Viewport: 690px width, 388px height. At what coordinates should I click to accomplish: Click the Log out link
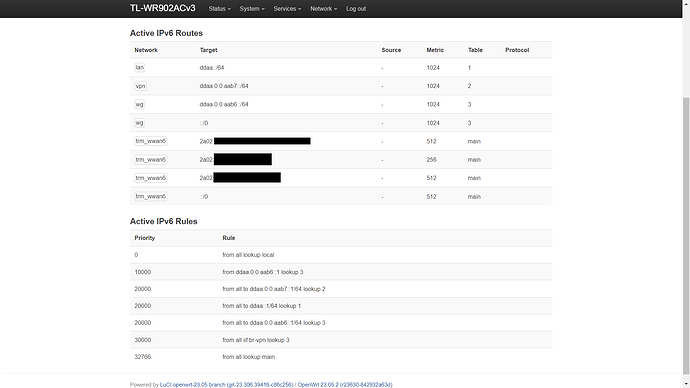[356, 9]
